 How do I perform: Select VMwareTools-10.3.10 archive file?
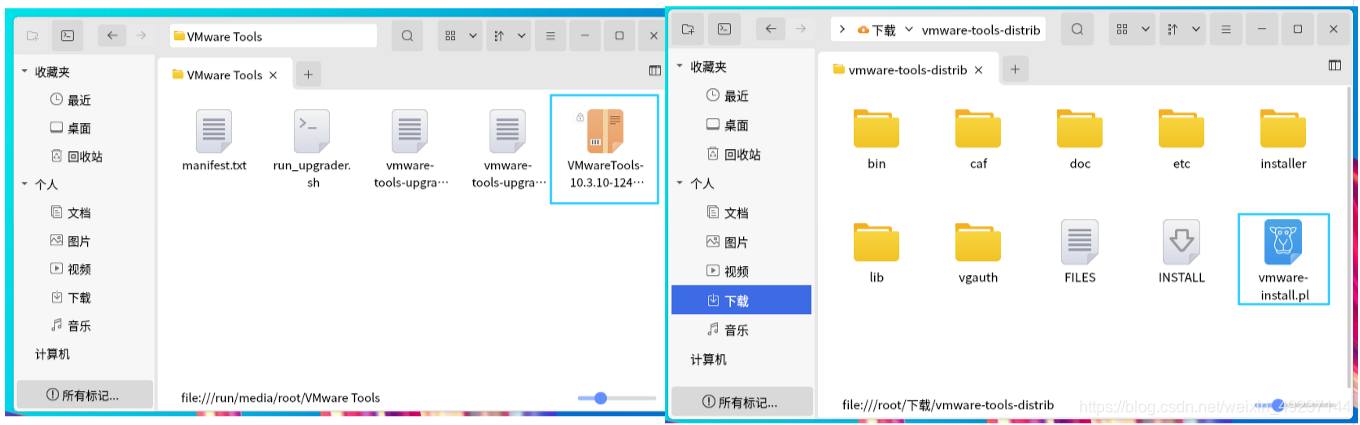coord(605,149)
